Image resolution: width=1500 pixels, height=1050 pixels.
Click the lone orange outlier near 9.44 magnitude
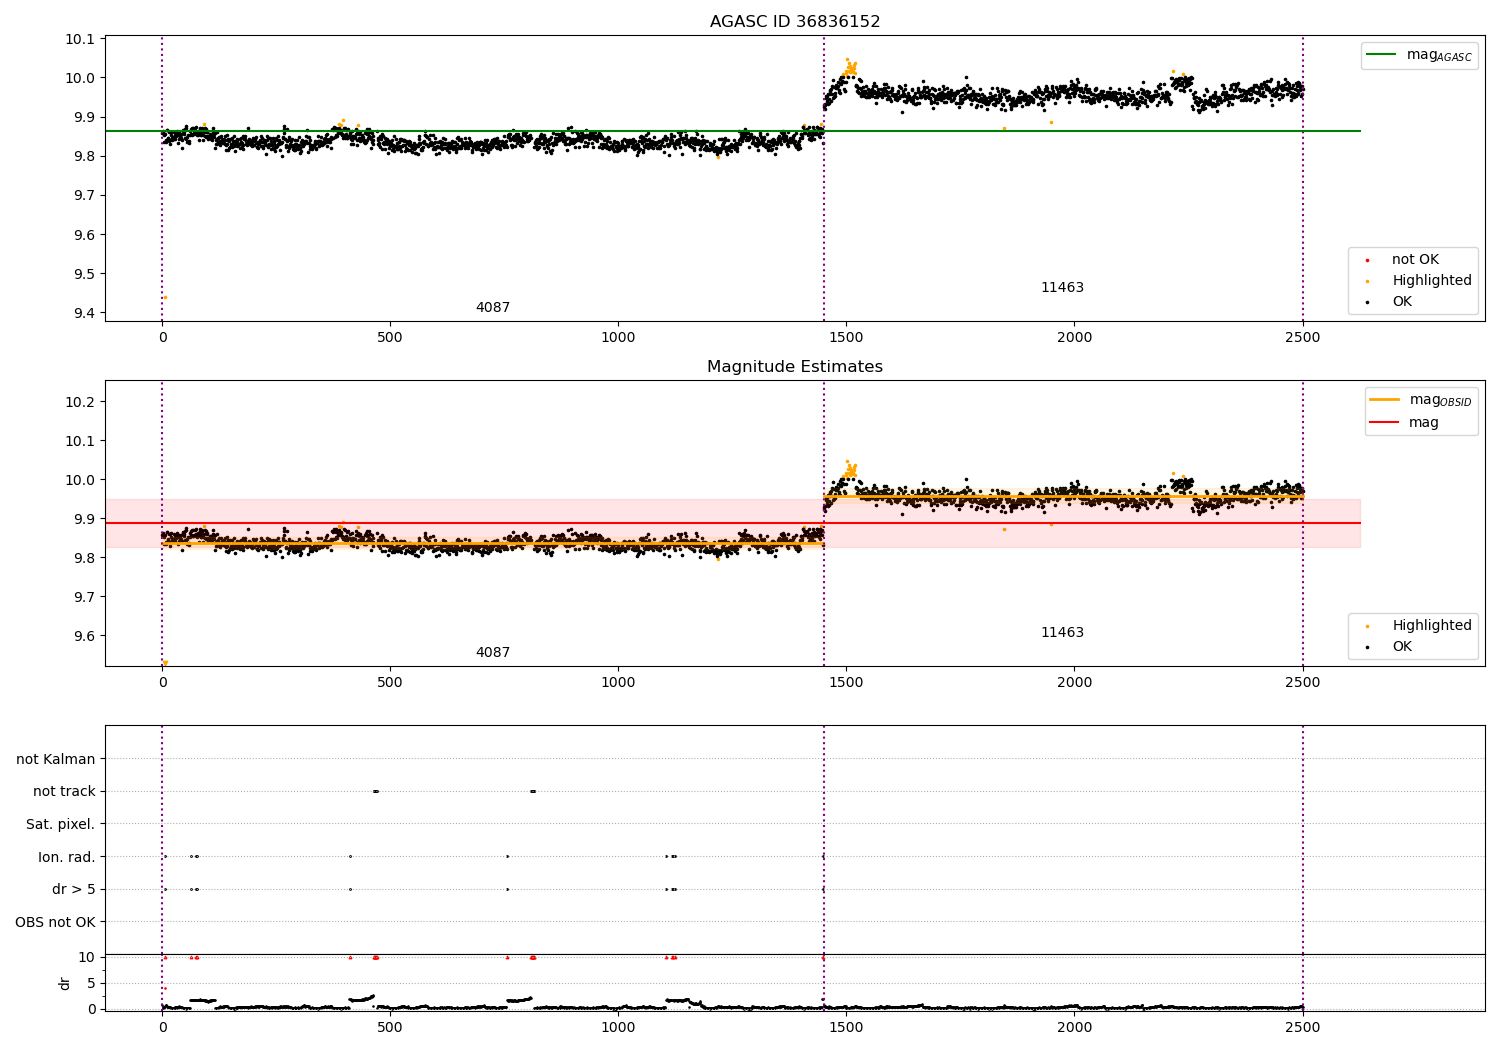pos(165,298)
